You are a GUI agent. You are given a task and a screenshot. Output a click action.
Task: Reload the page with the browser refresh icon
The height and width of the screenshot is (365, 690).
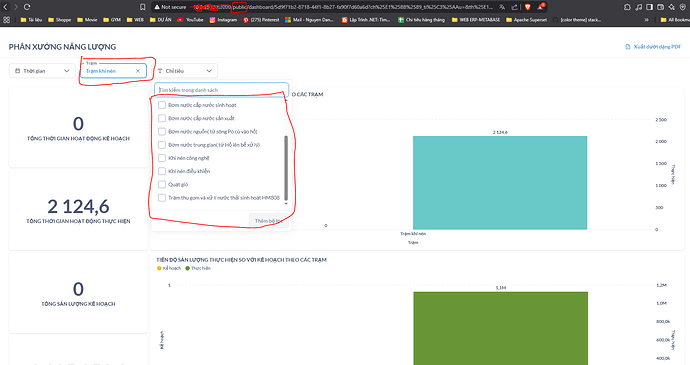[27, 7]
